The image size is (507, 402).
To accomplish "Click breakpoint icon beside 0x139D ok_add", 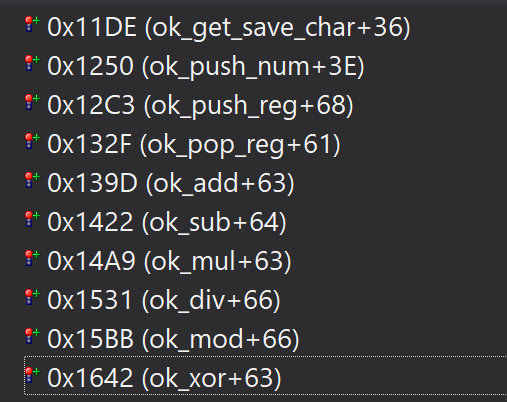I will [33, 181].
